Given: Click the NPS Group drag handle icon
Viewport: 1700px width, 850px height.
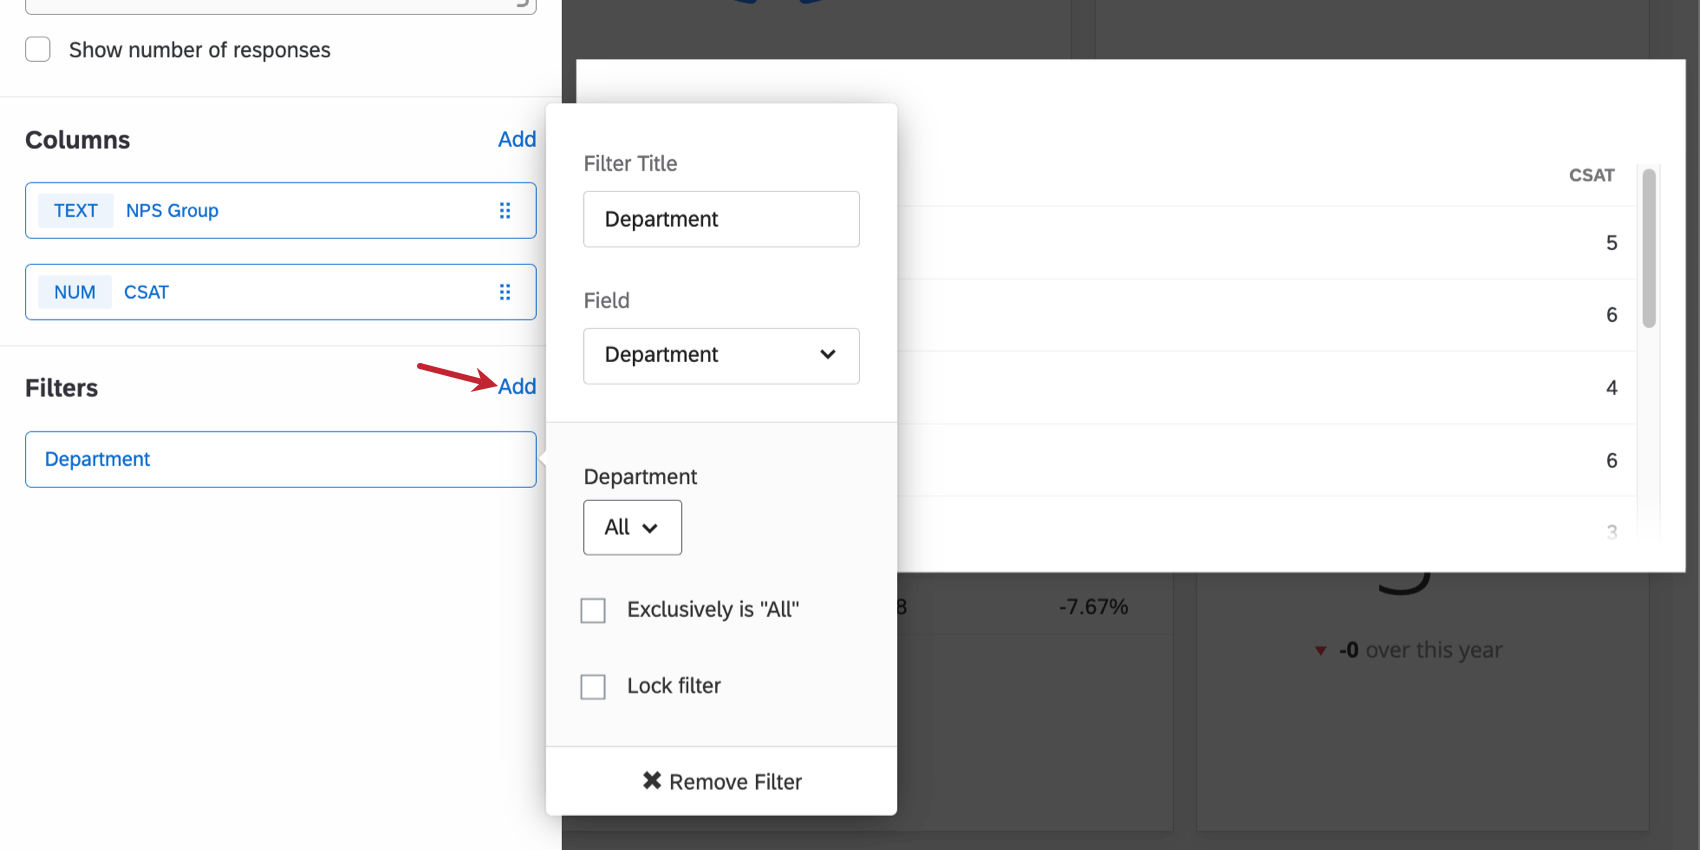Looking at the screenshot, I should pyautogui.click(x=505, y=211).
